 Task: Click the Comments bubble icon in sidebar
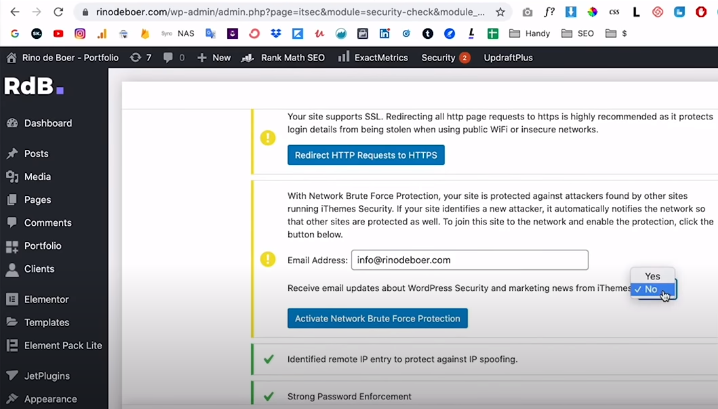(x=12, y=223)
